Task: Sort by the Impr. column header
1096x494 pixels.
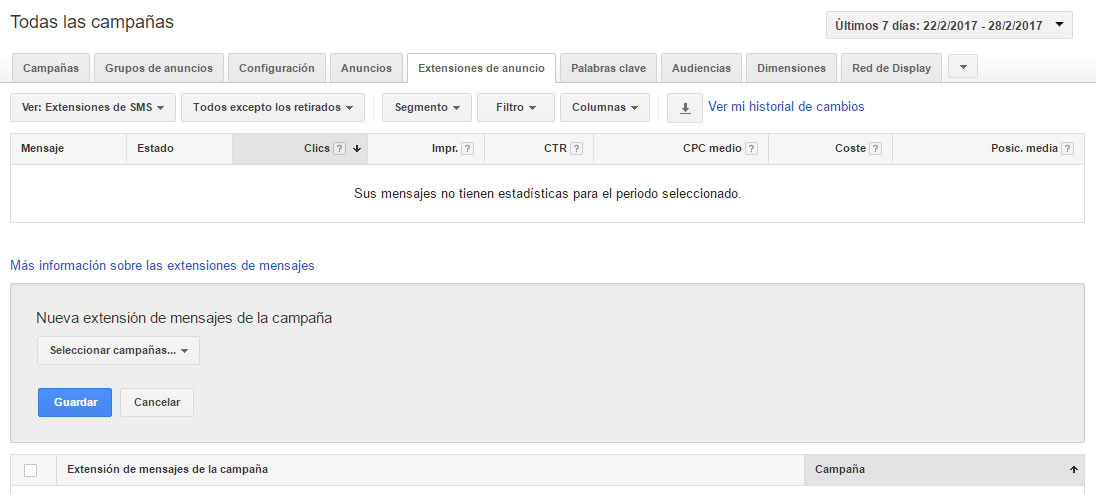Action: [426, 149]
